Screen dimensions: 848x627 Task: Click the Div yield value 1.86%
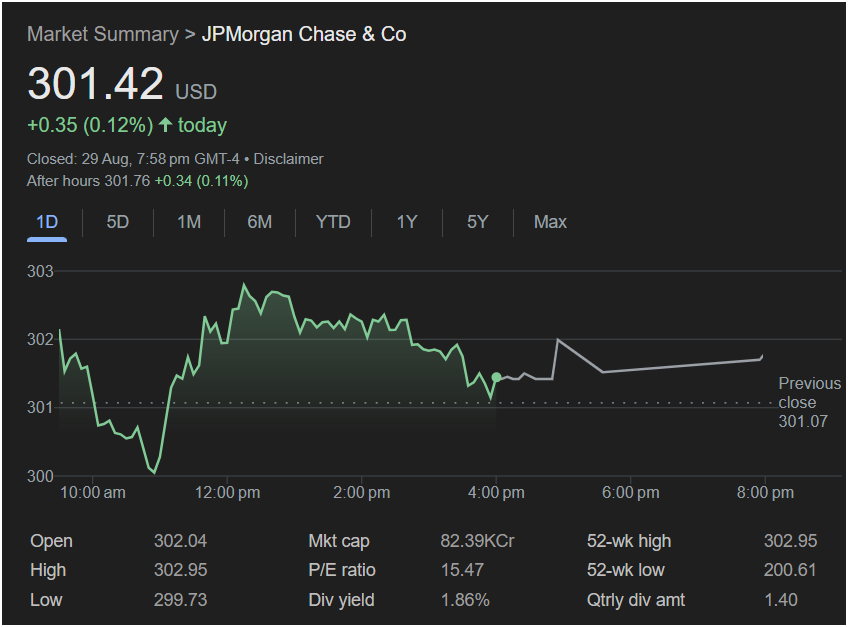tap(465, 600)
